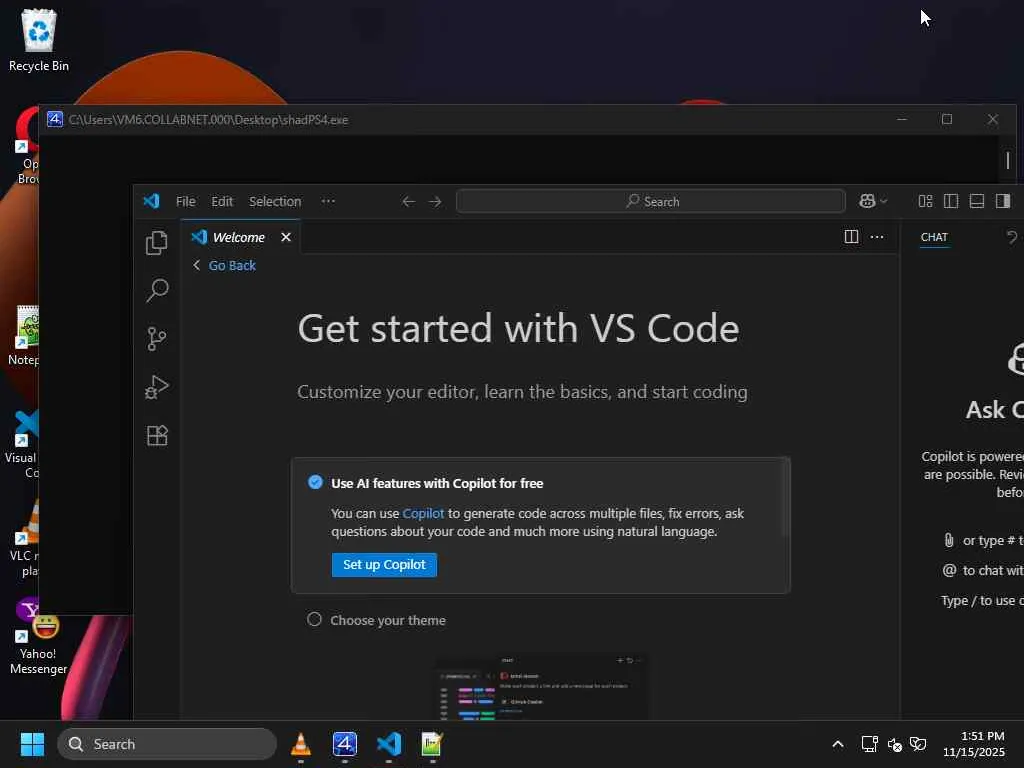This screenshot has height=768, width=1024.
Task: Click the shadPS4 window scrollbar
Action: pos(1008,160)
